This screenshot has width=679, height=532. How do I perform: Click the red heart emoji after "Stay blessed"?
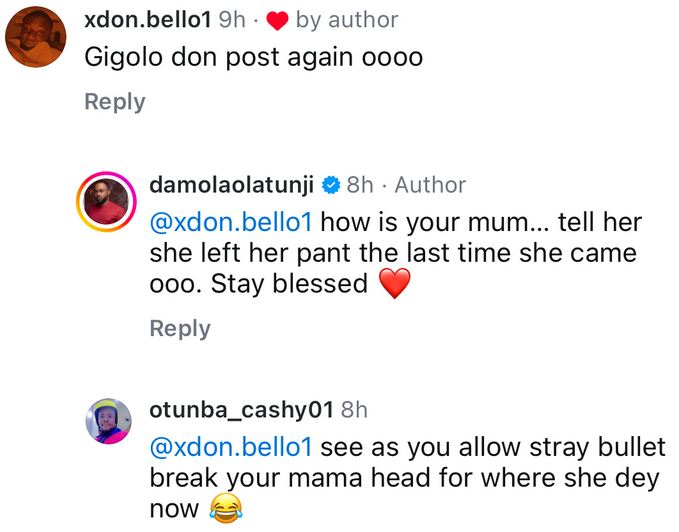coord(396,285)
